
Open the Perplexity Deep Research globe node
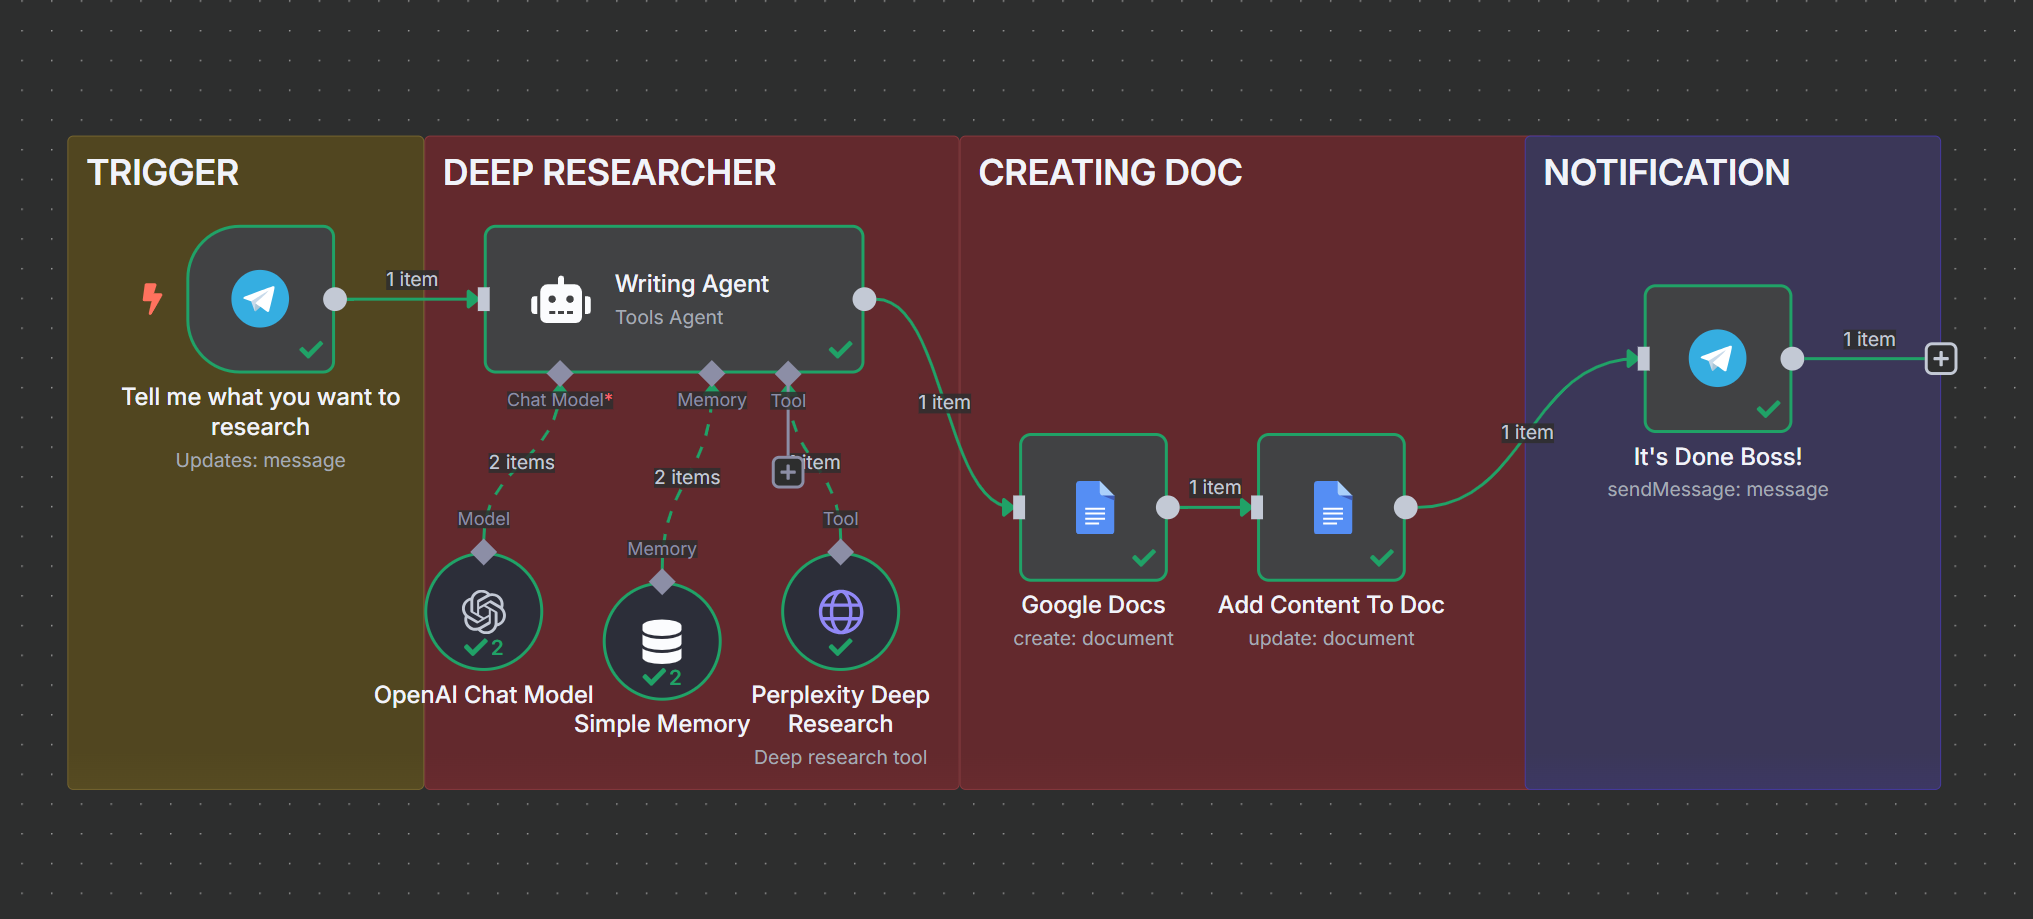840,612
